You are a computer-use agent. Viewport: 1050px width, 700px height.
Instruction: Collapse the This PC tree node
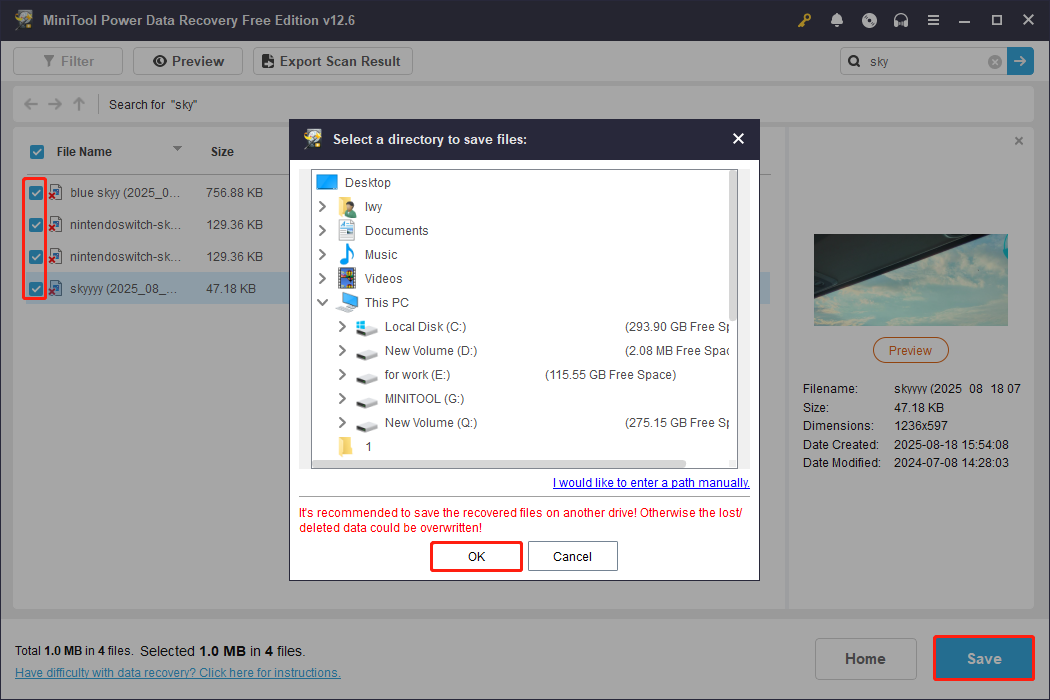323,302
